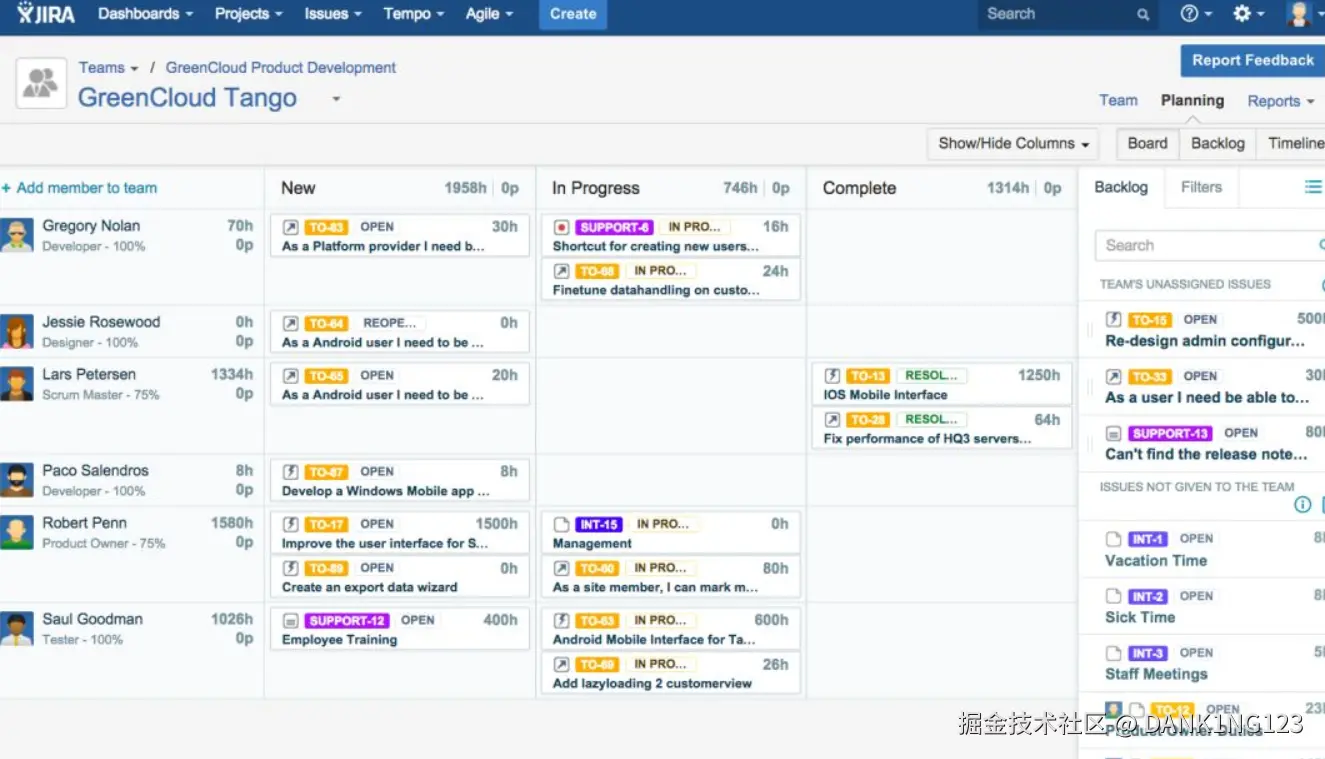Click the issue type icon on TO-13 card
Image resolution: width=1325 pixels, height=759 pixels.
[x=832, y=376]
